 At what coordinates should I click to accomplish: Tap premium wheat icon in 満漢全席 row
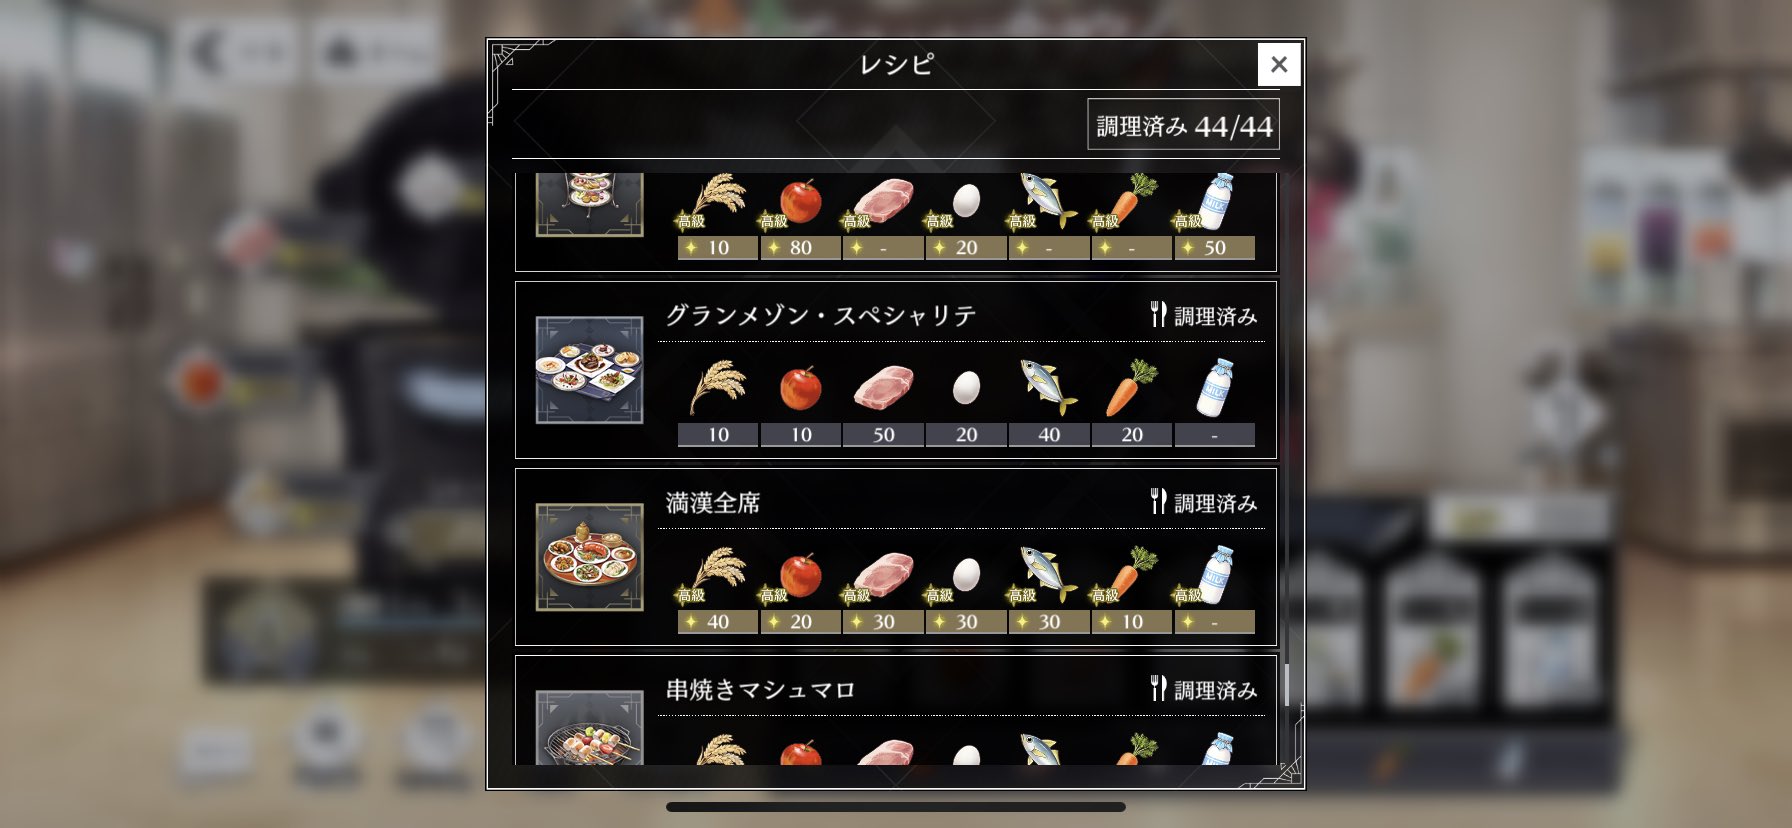[x=714, y=574]
